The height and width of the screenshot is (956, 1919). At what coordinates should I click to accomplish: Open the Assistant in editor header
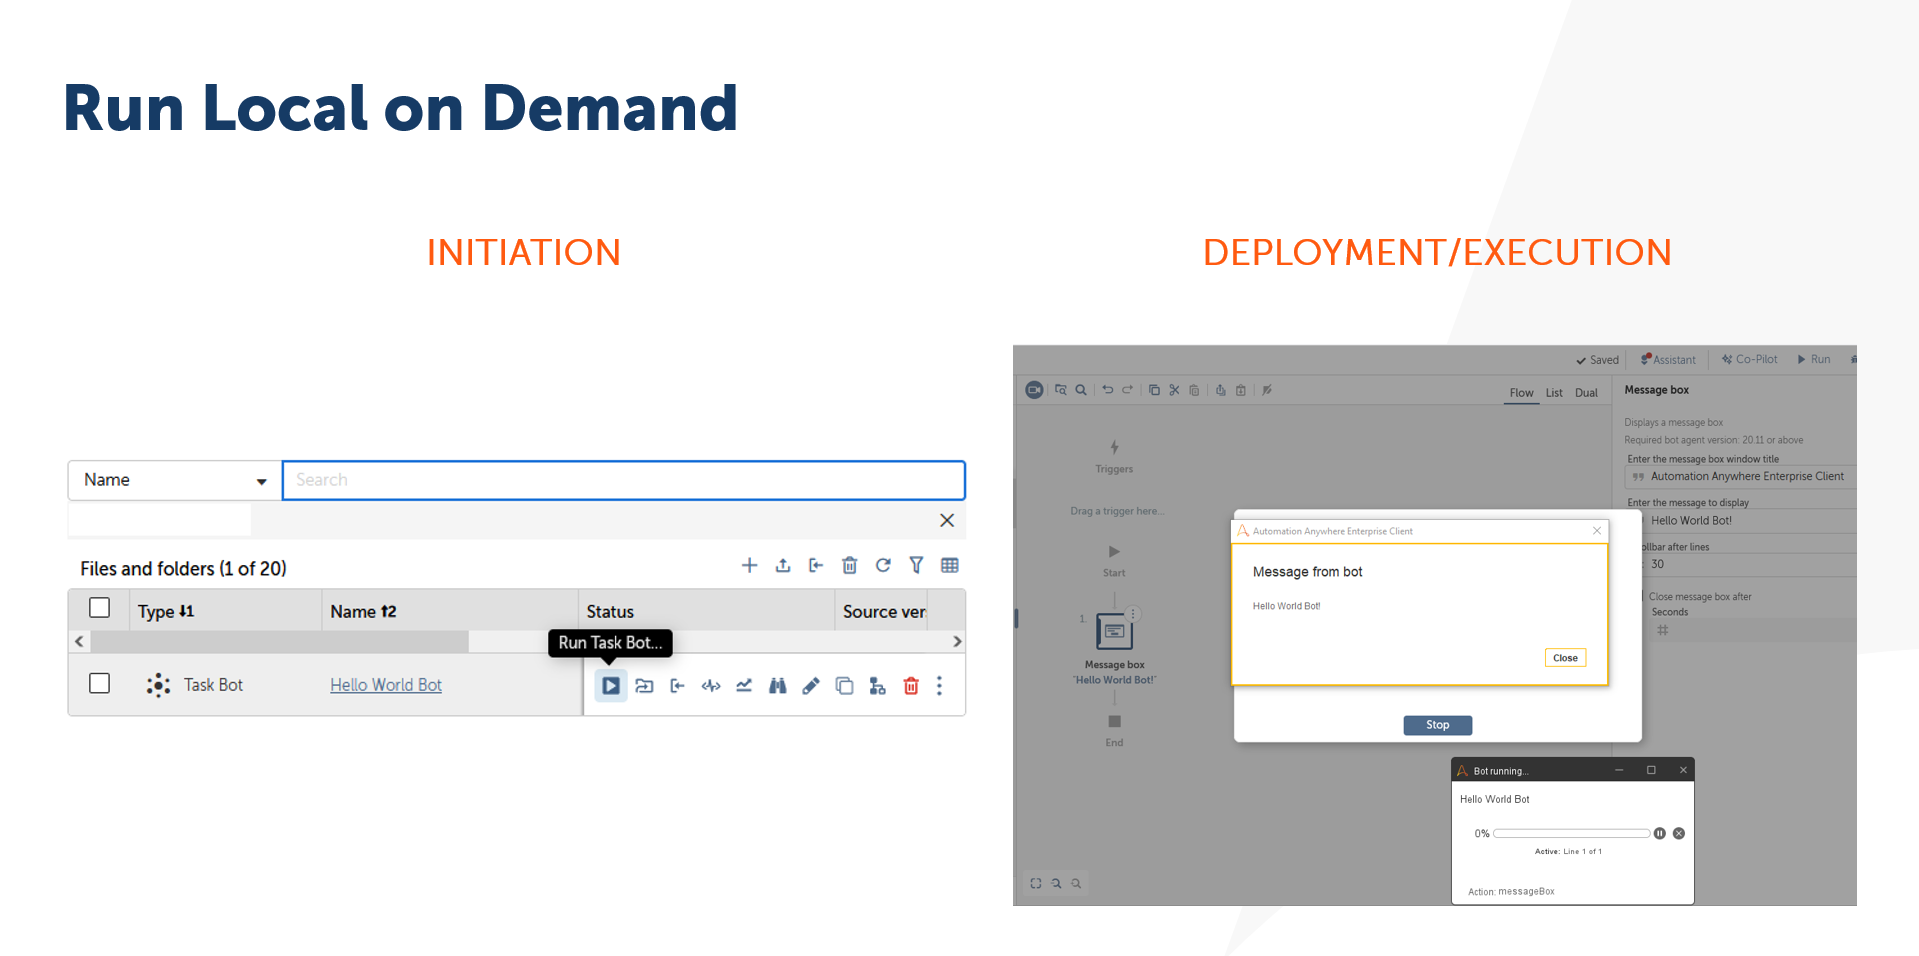[1668, 360]
